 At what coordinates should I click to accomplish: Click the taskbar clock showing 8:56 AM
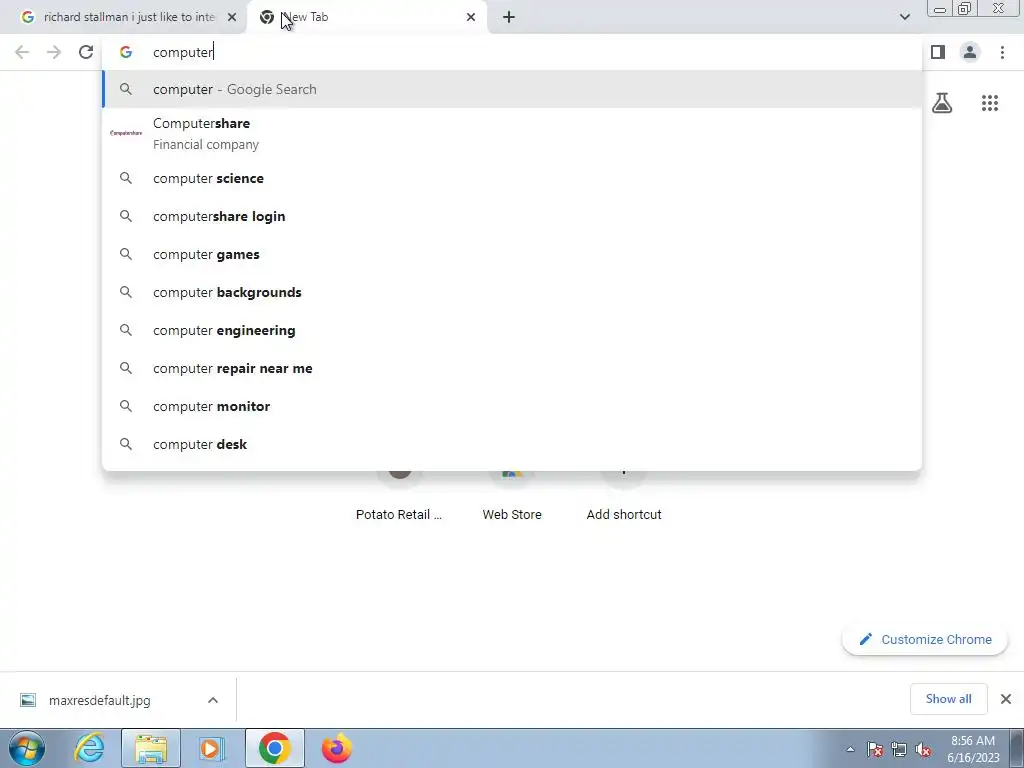(x=973, y=749)
